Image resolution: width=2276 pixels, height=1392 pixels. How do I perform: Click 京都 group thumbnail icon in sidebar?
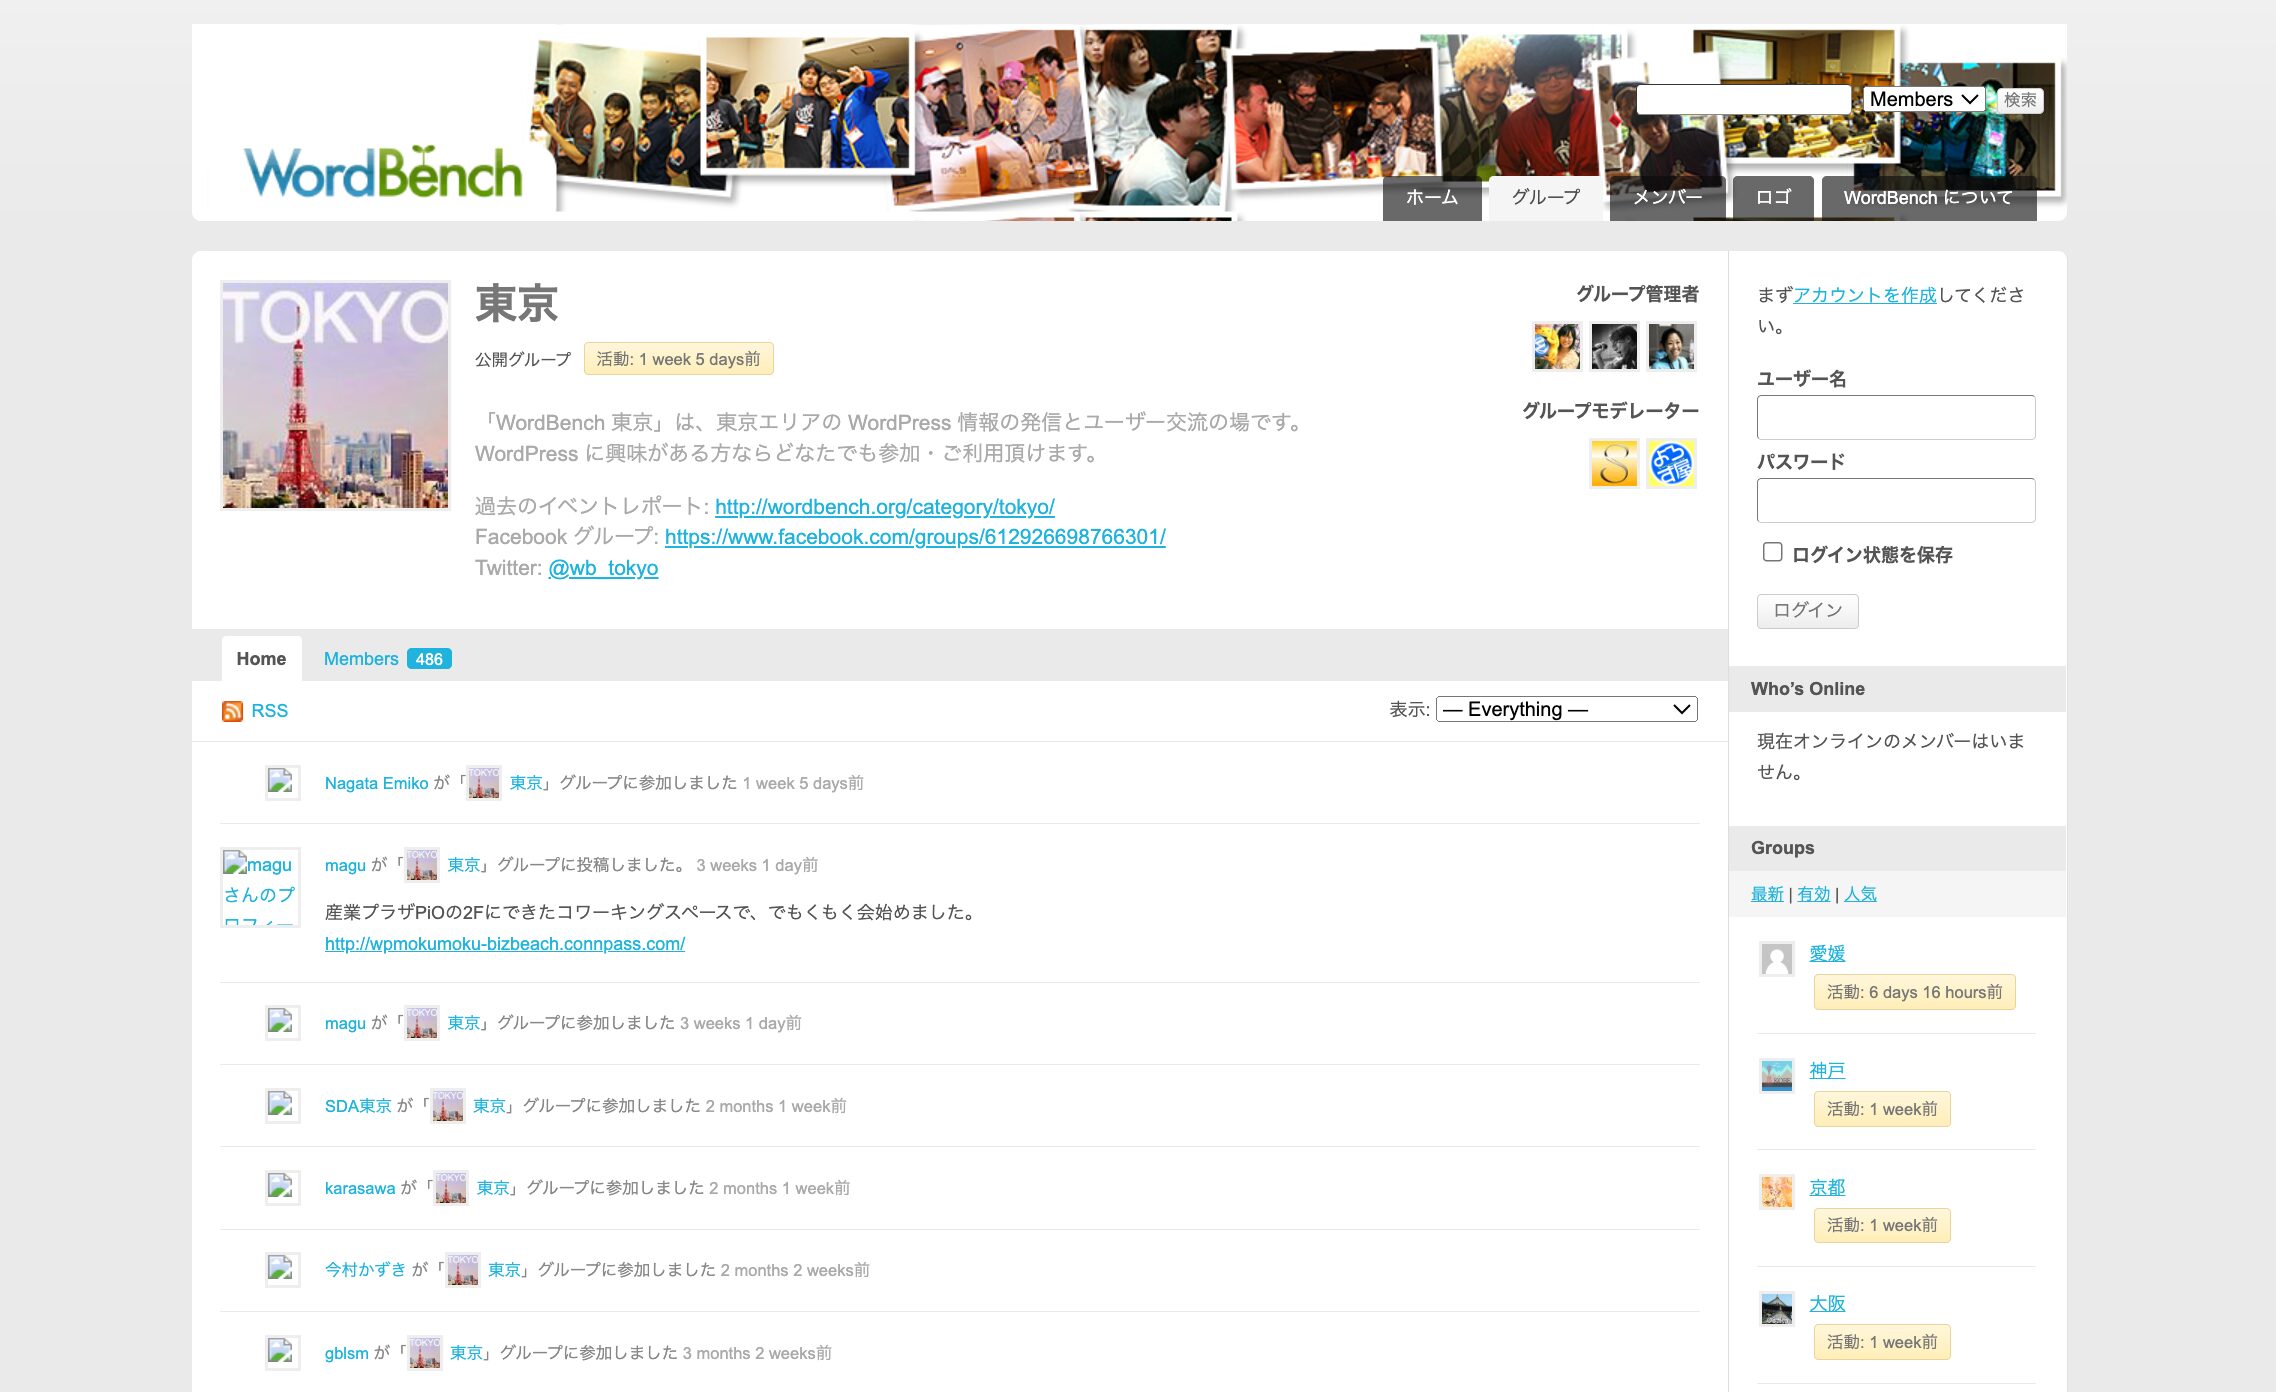(x=1776, y=1192)
